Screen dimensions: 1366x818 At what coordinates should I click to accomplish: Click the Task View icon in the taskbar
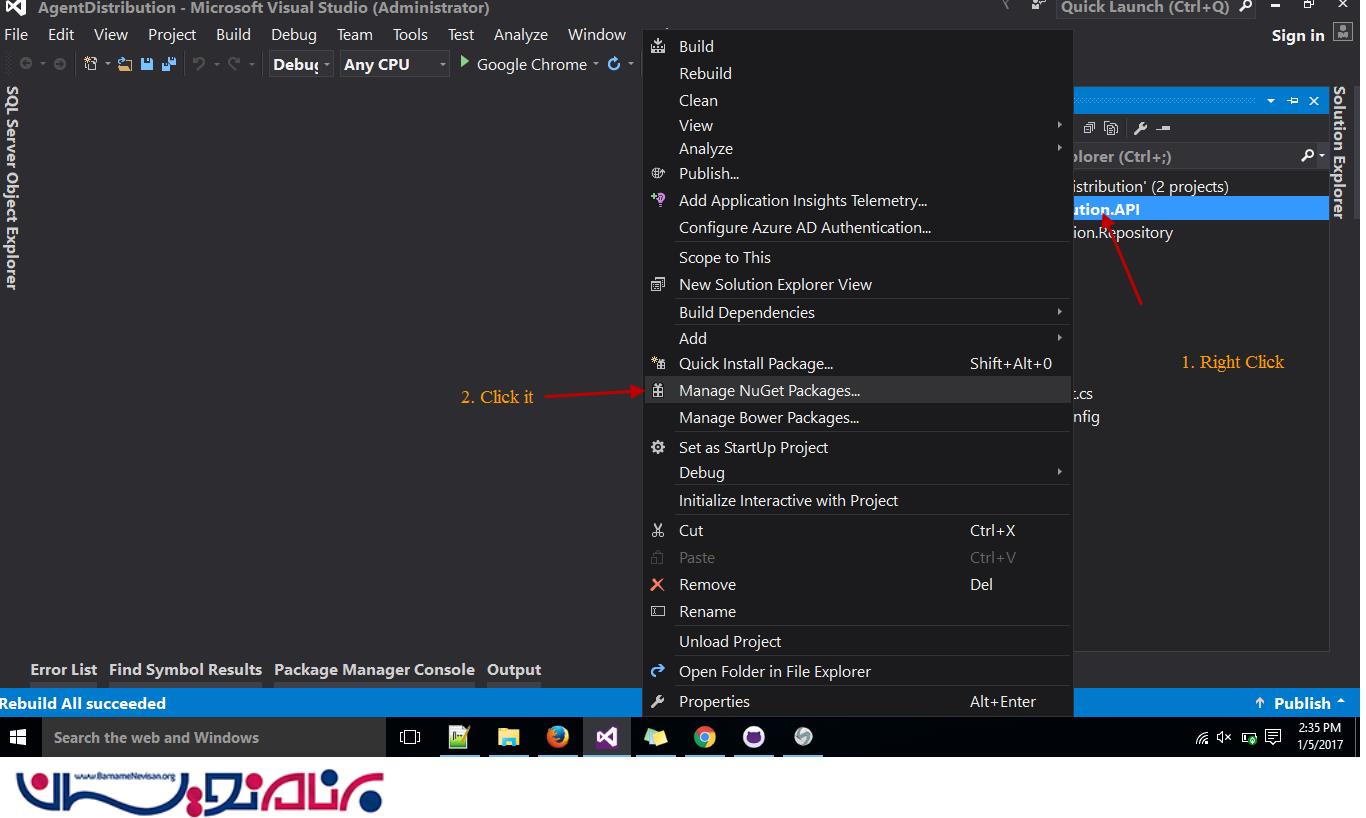410,737
